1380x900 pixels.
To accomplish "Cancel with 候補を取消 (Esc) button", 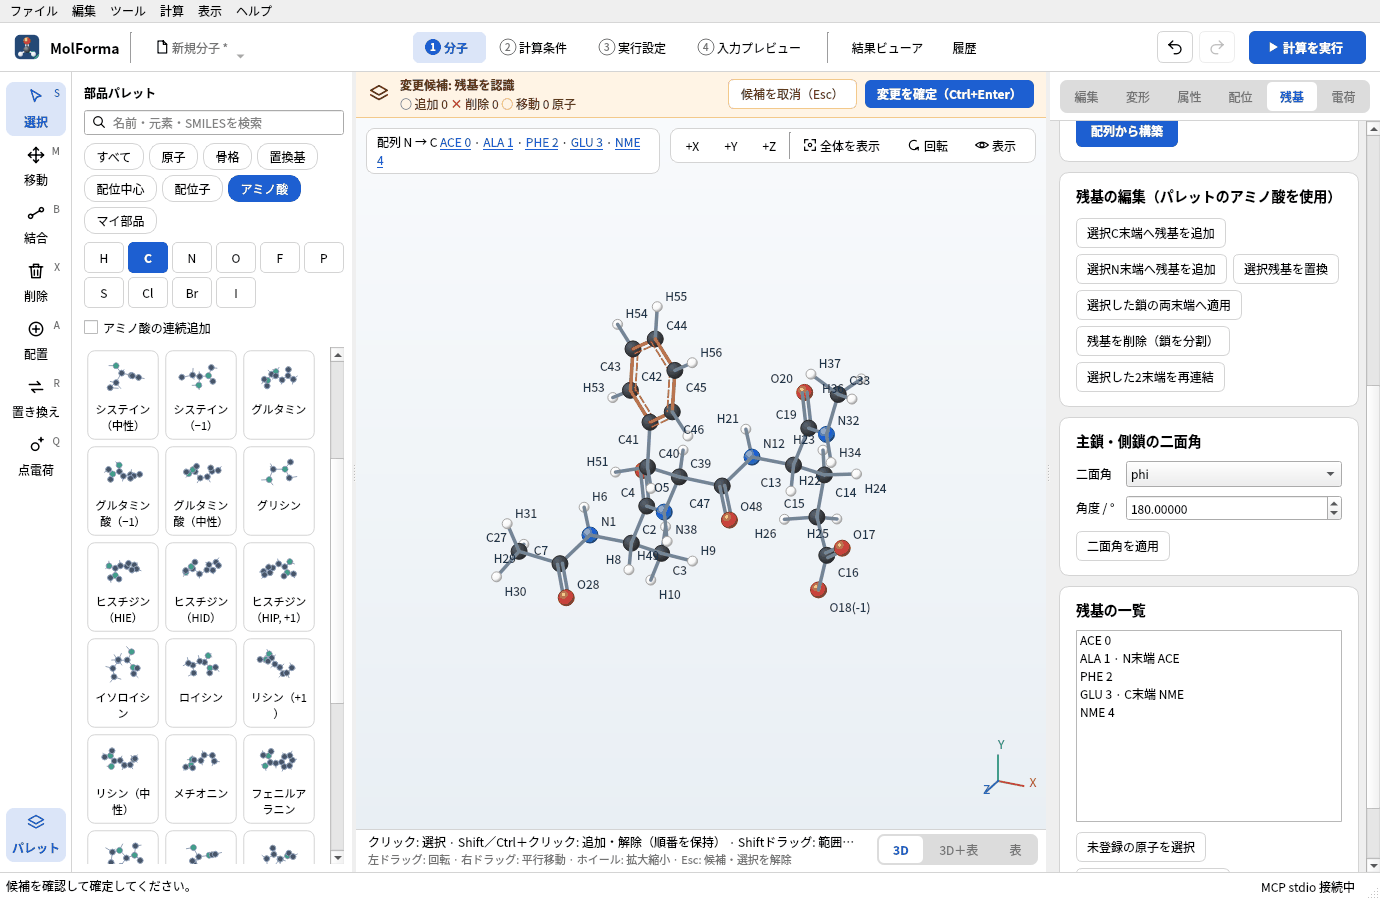I will coord(792,94).
